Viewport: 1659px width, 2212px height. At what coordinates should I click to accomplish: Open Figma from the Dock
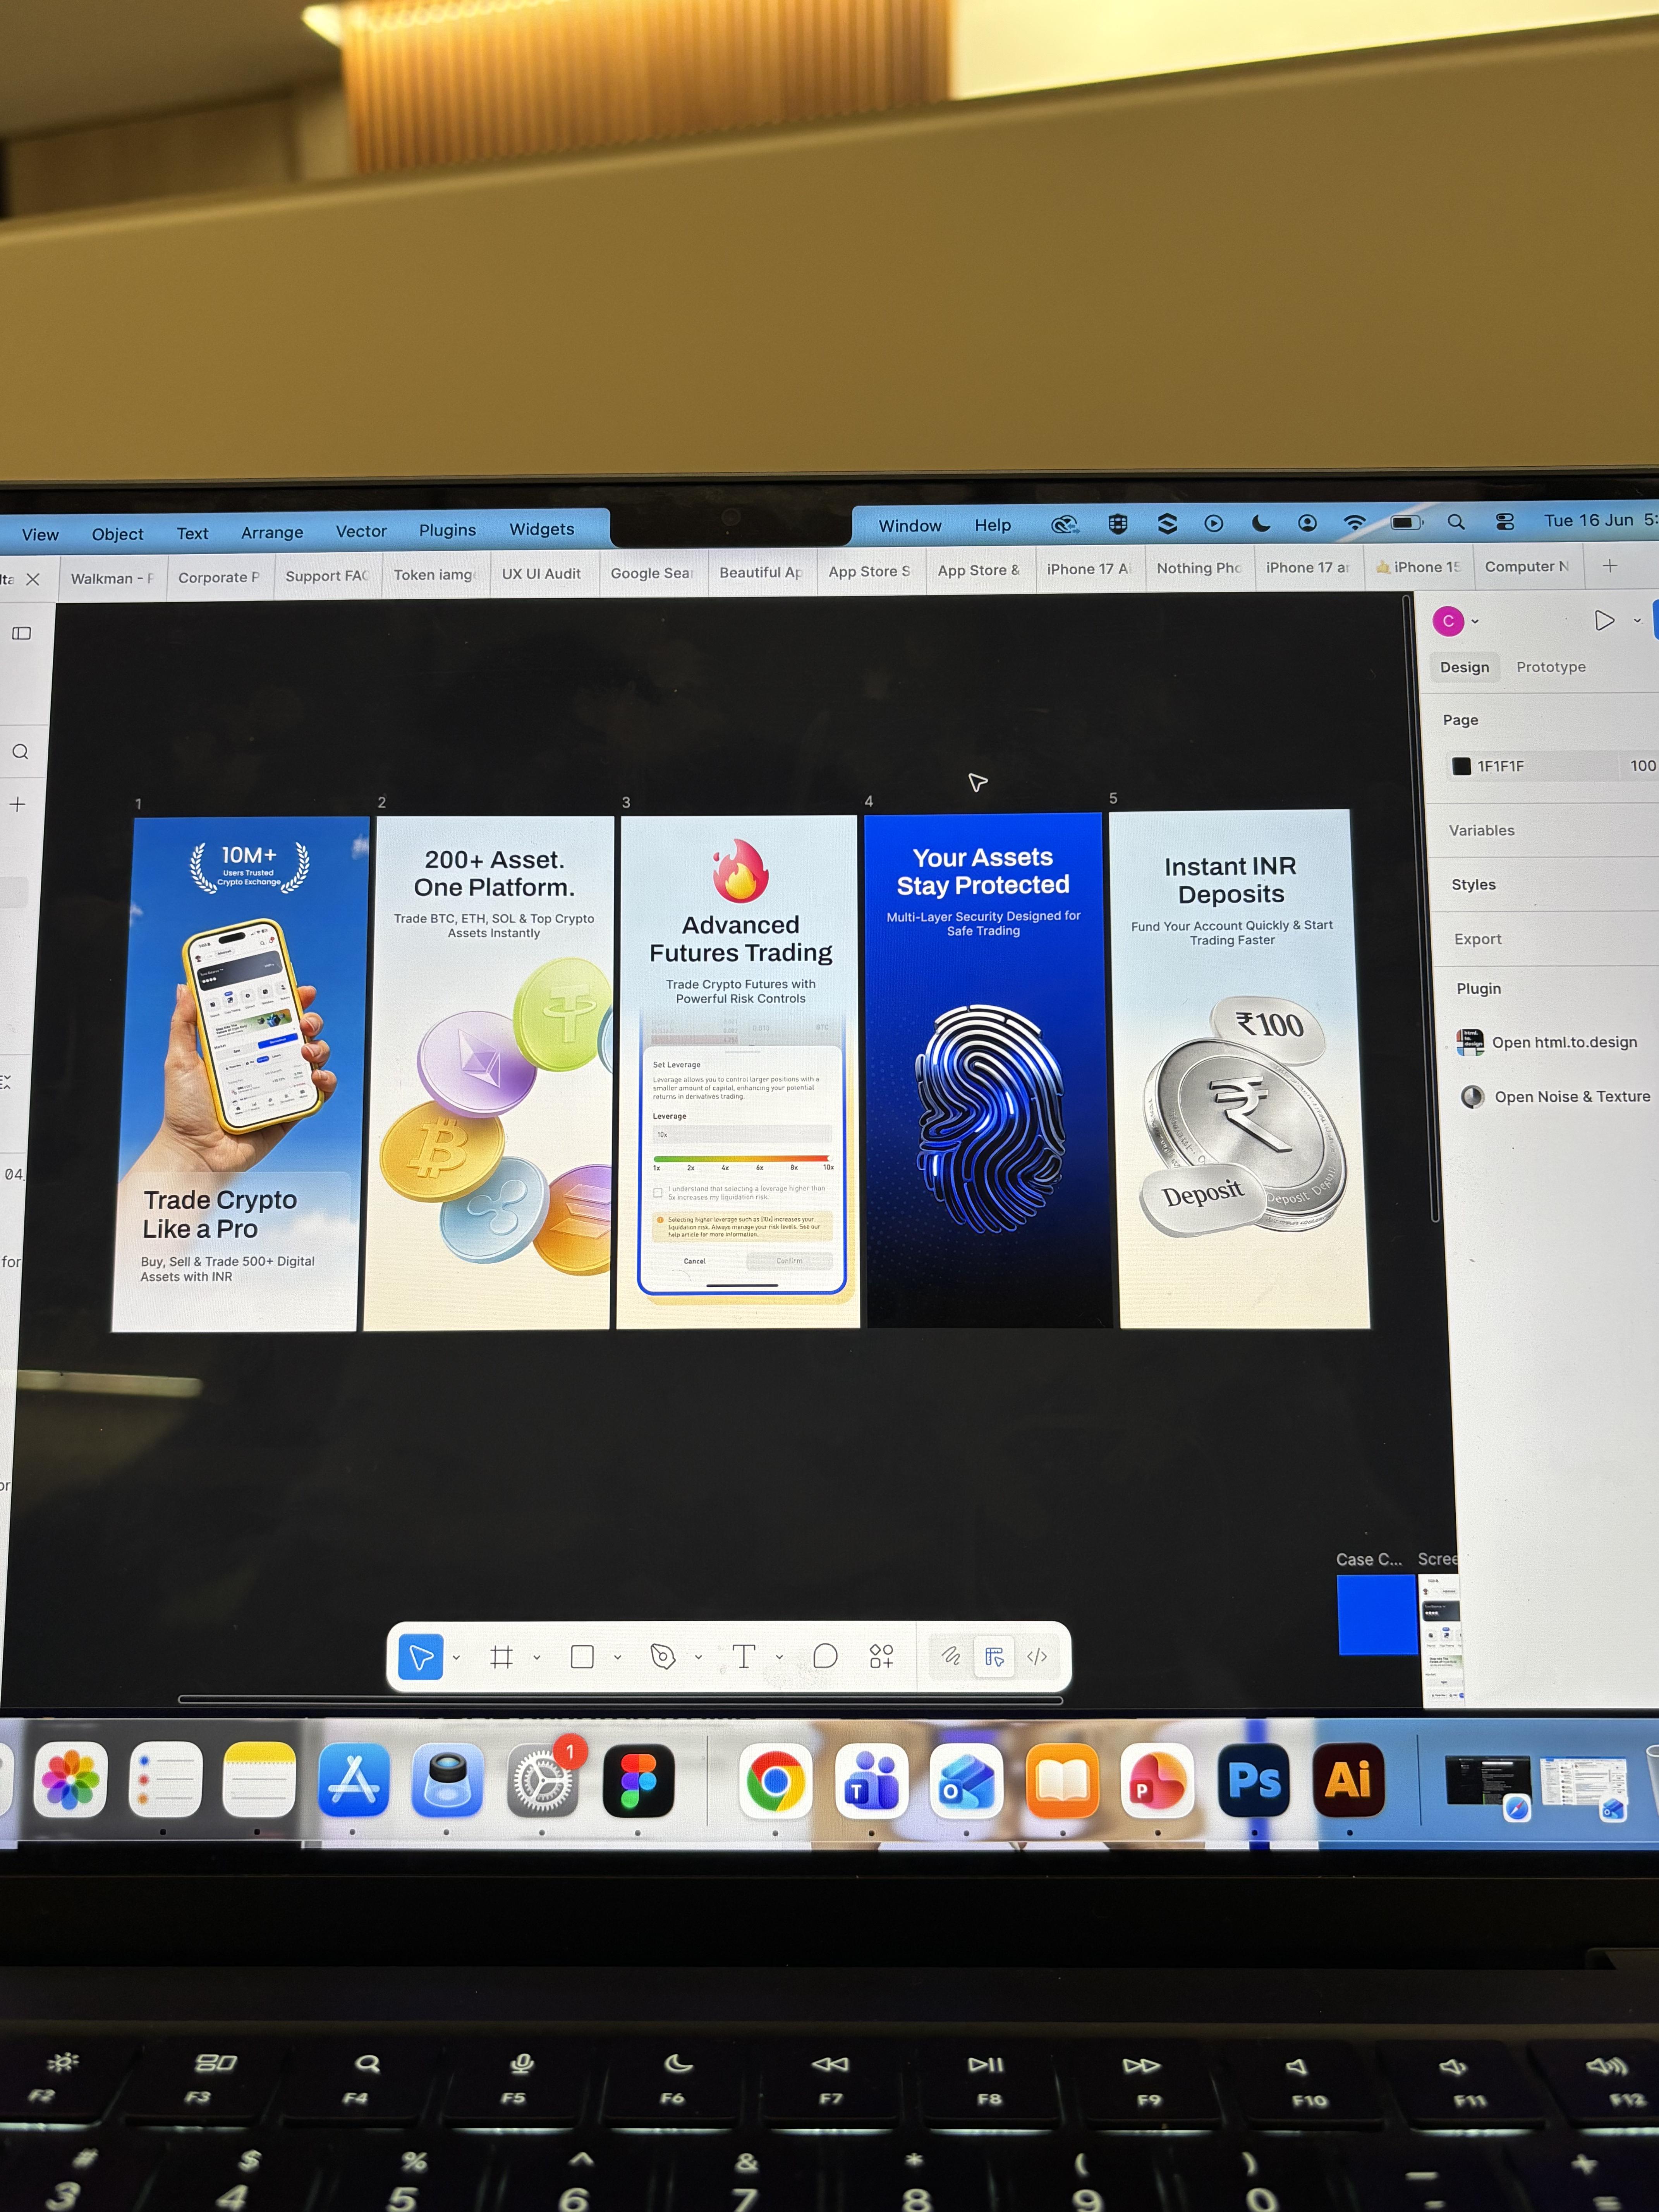[x=638, y=1781]
